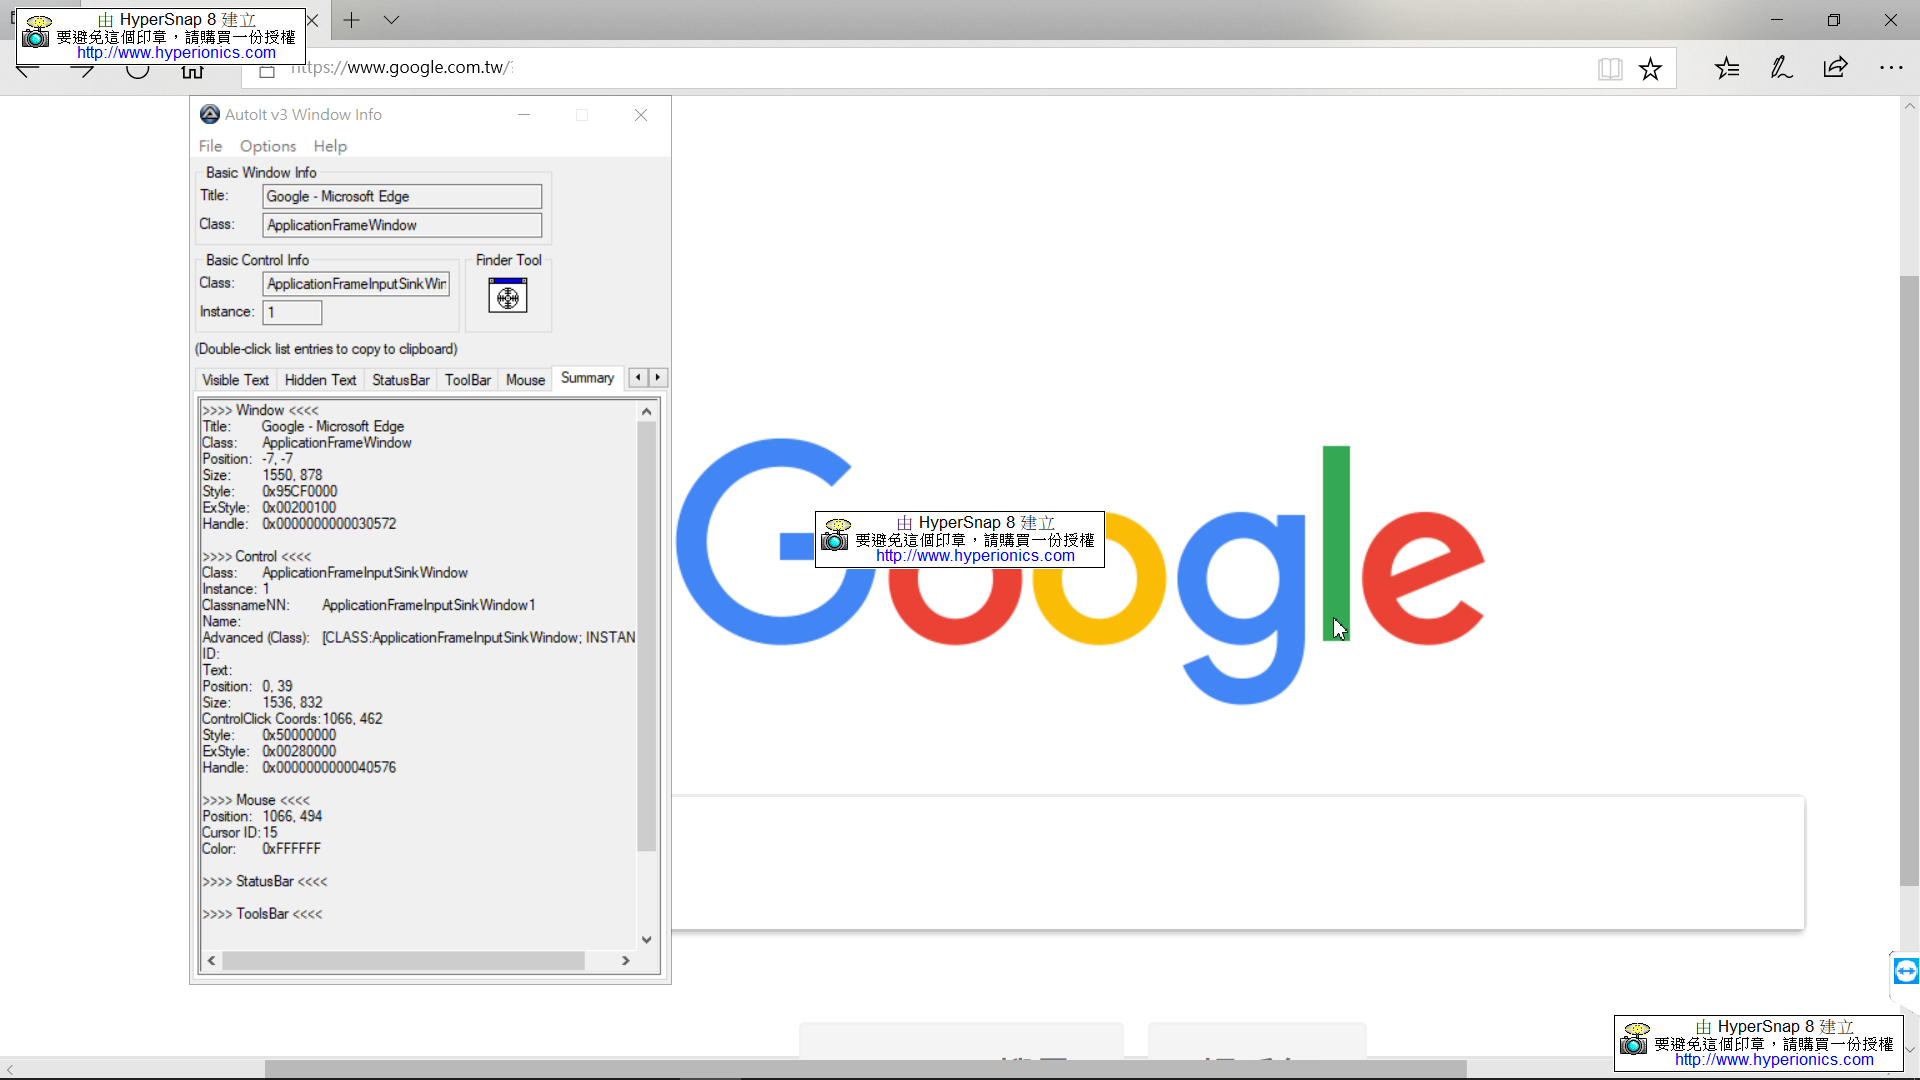Switch to the Visible Text tab
The width and height of the screenshot is (1920, 1080).
[235, 380]
